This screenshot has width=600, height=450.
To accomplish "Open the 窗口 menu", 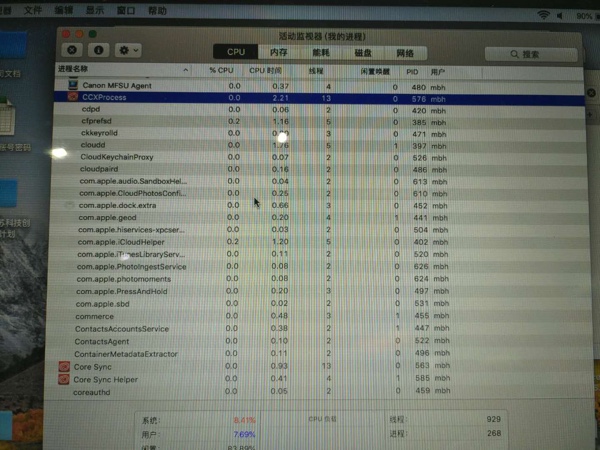I will click(126, 10).
